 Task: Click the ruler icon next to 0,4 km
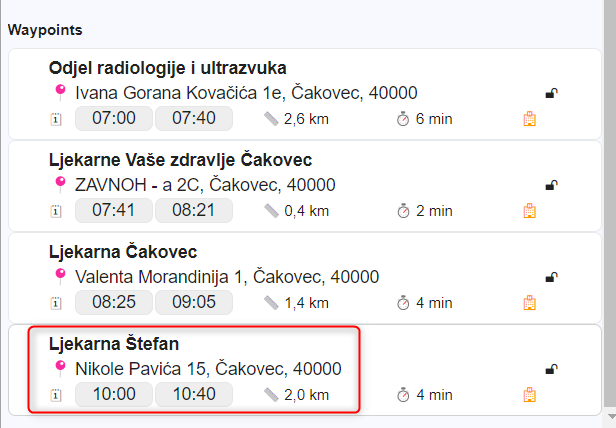271,211
